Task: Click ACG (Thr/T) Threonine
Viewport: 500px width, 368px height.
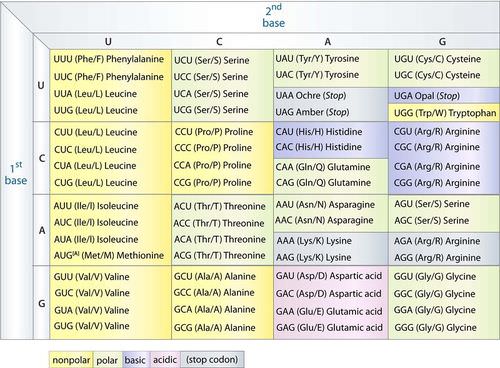Action: 219,255
